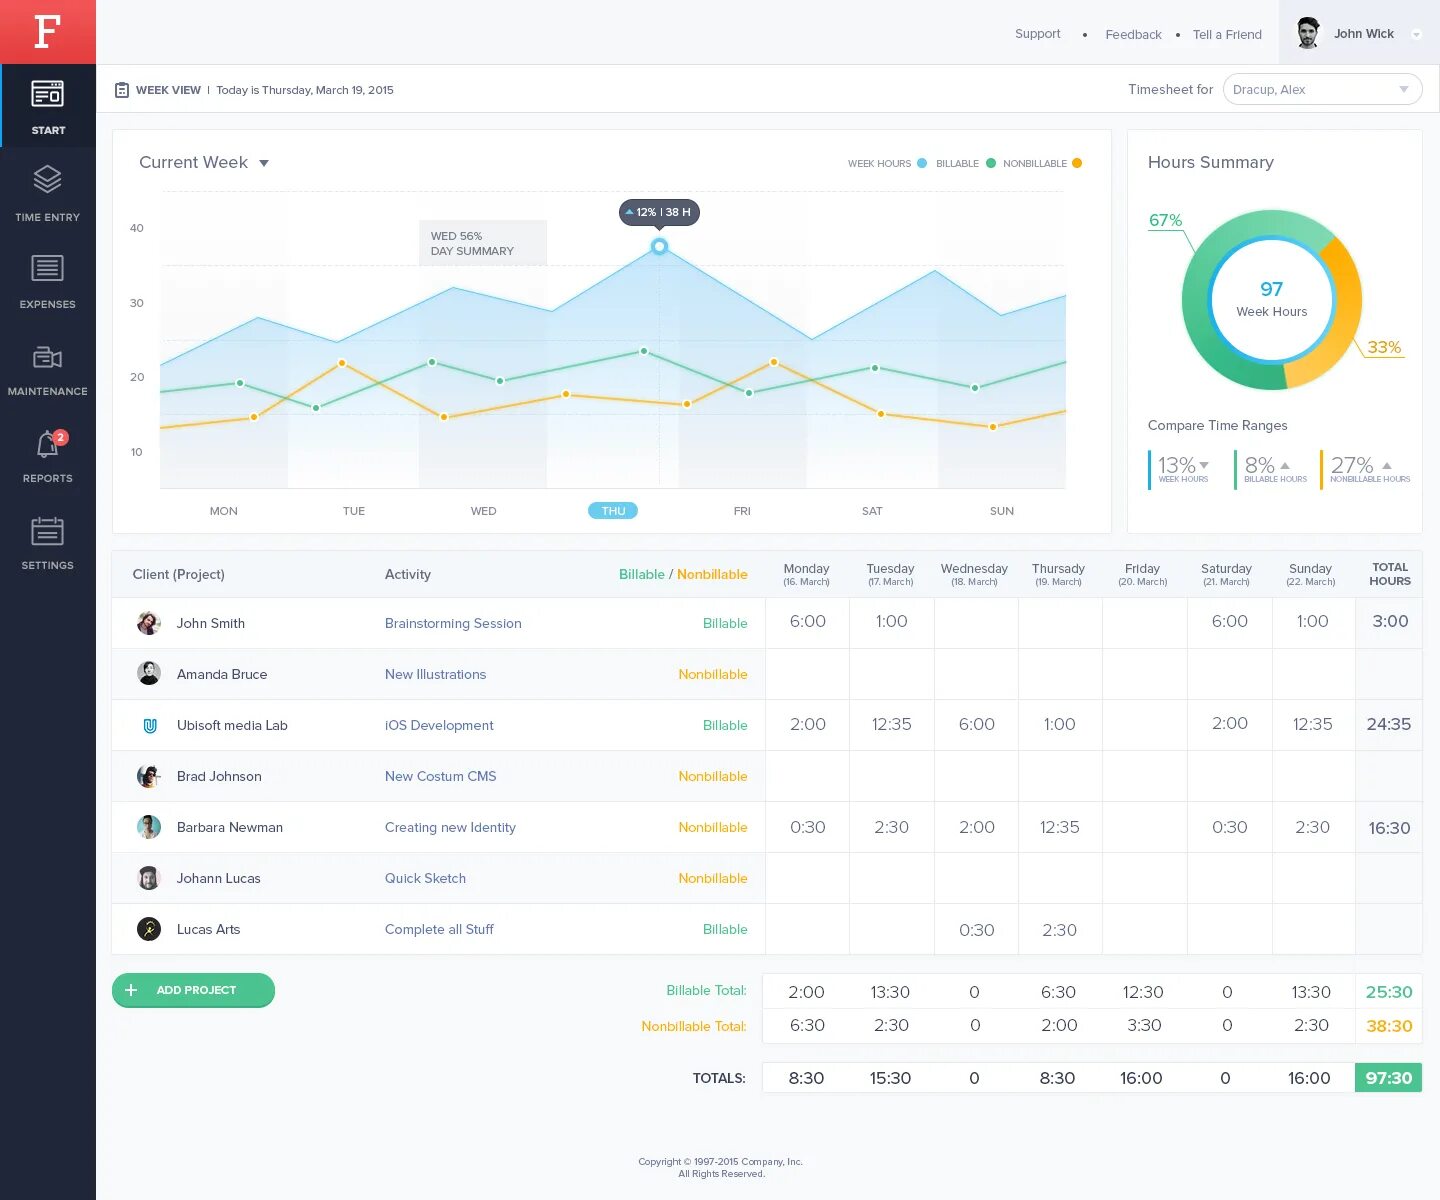Open the Start sidebar section
This screenshot has width=1440, height=1200.
[x=48, y=106]
